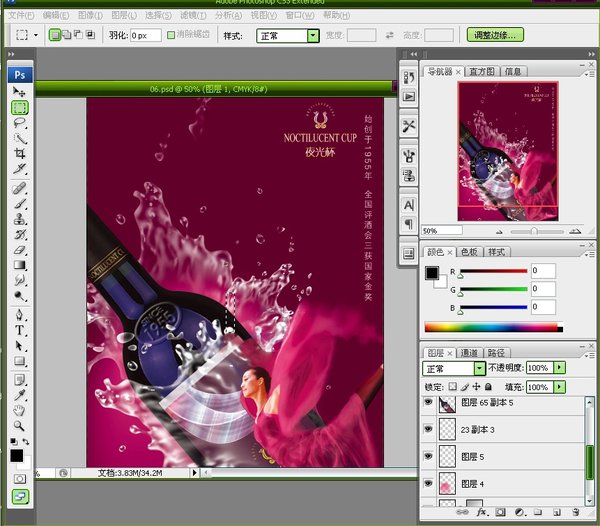
Task: Select the Pen tool
Action: pyautogui.click(x=19, y=315)
